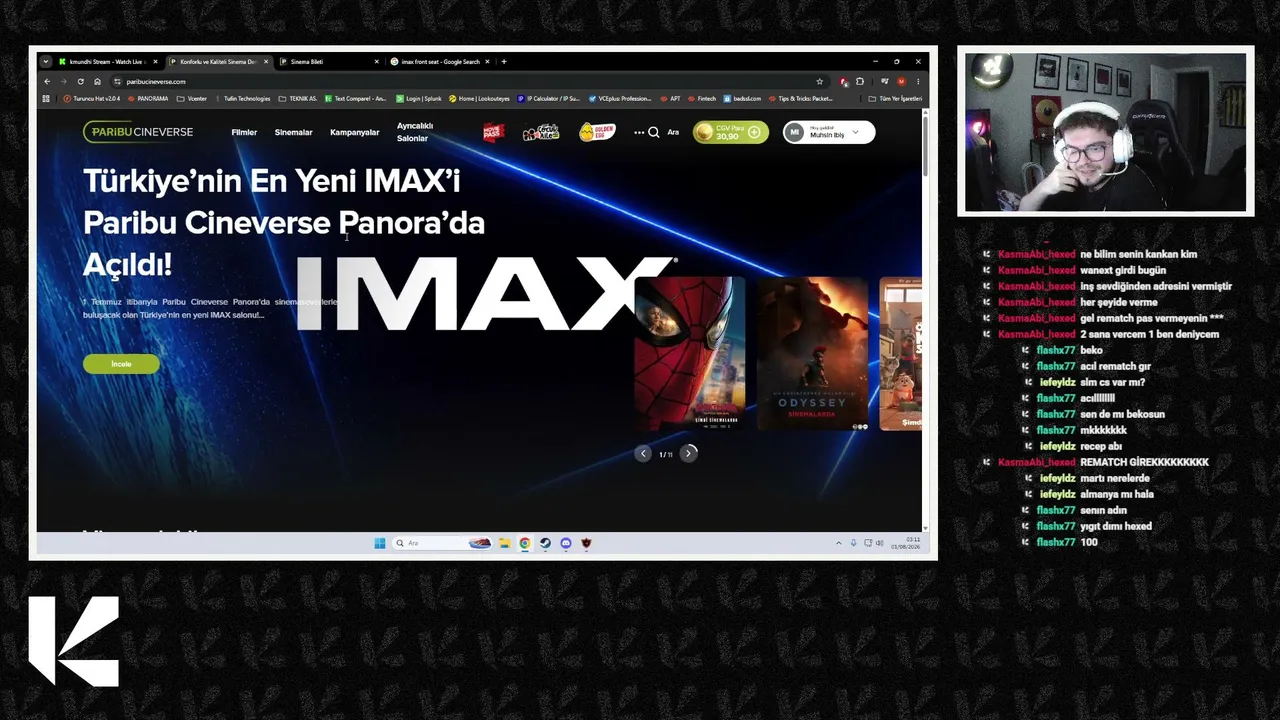Open the three-dots more menu in site header
Image resolution: width=1280 pixels, height=720 pixels.
pos(639,132)
